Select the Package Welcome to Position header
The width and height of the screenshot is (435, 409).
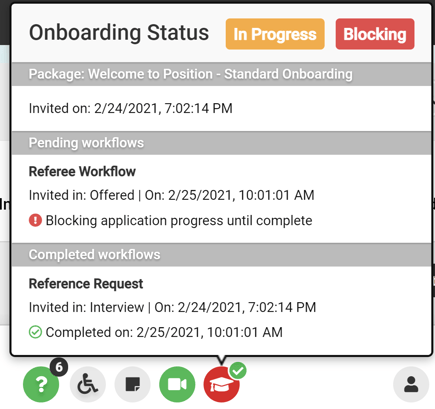221,74
